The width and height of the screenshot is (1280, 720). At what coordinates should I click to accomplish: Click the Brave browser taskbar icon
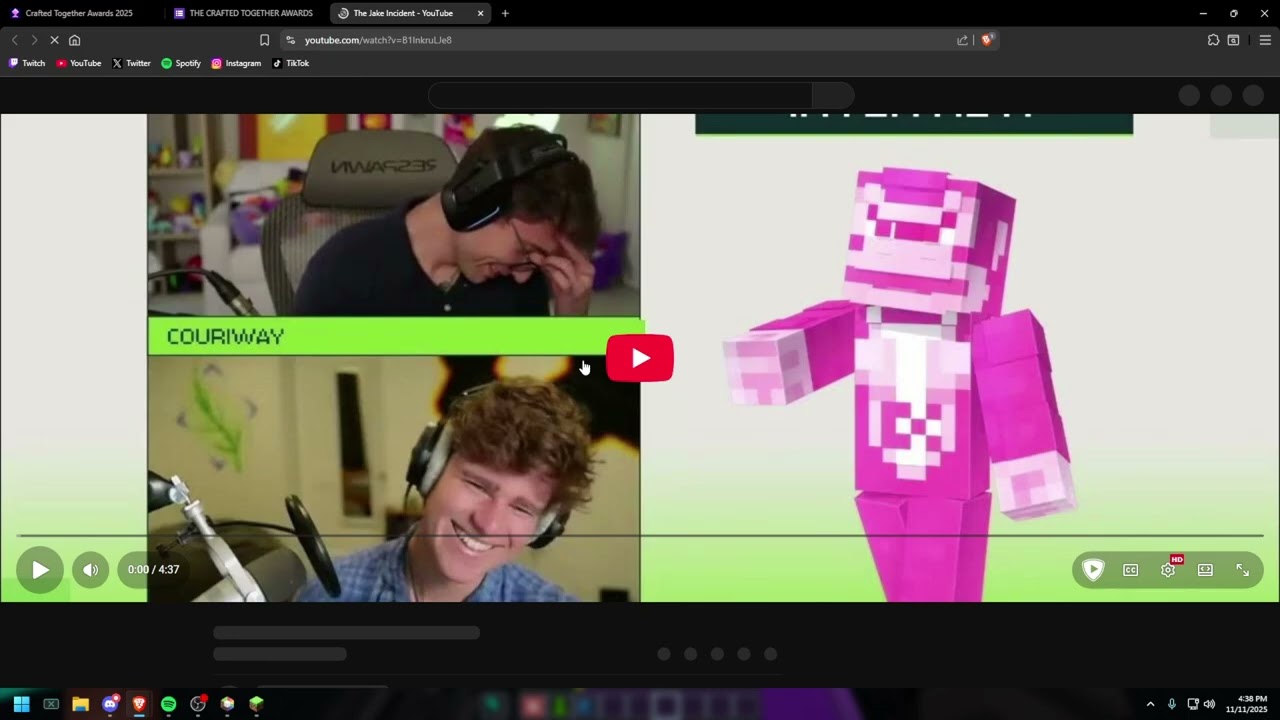(139, 704)
